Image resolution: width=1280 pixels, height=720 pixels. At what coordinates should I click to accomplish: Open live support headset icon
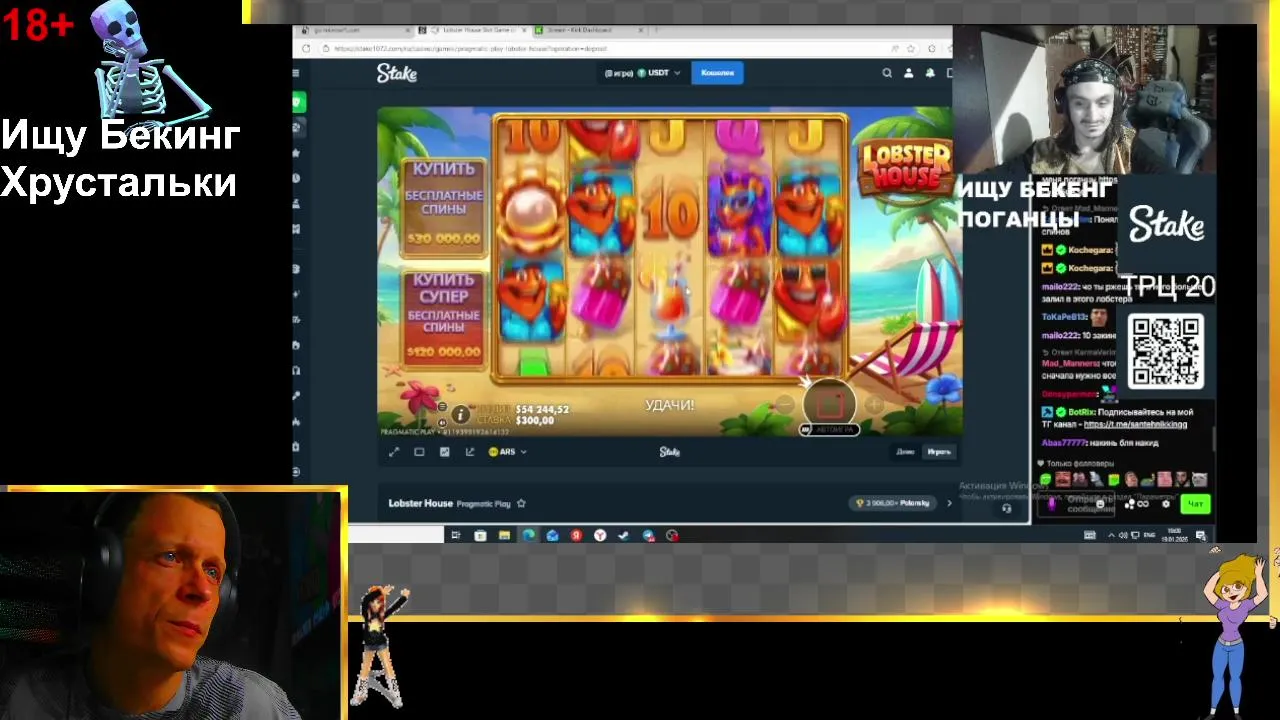(x=1007, y=508)
